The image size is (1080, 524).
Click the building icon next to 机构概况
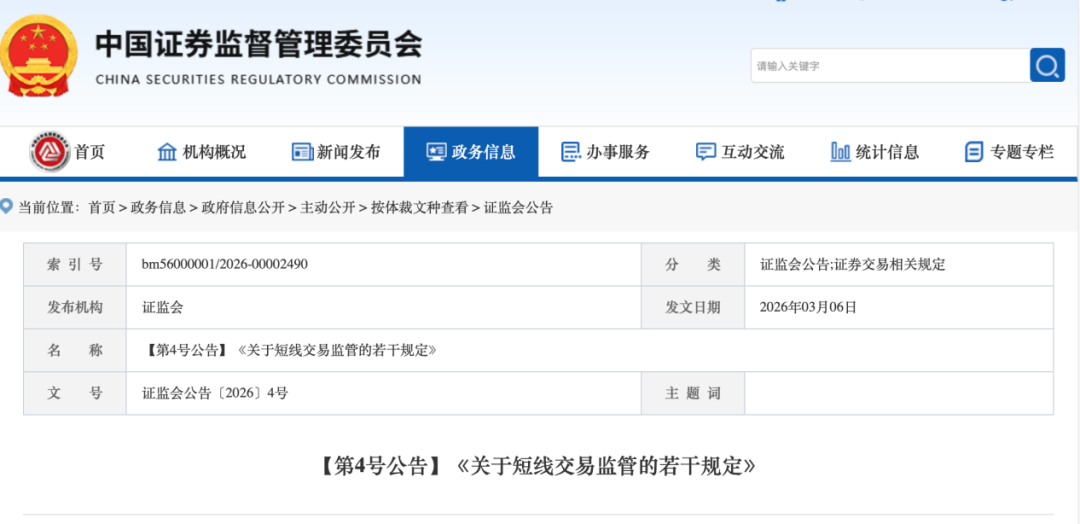(167, 151)
